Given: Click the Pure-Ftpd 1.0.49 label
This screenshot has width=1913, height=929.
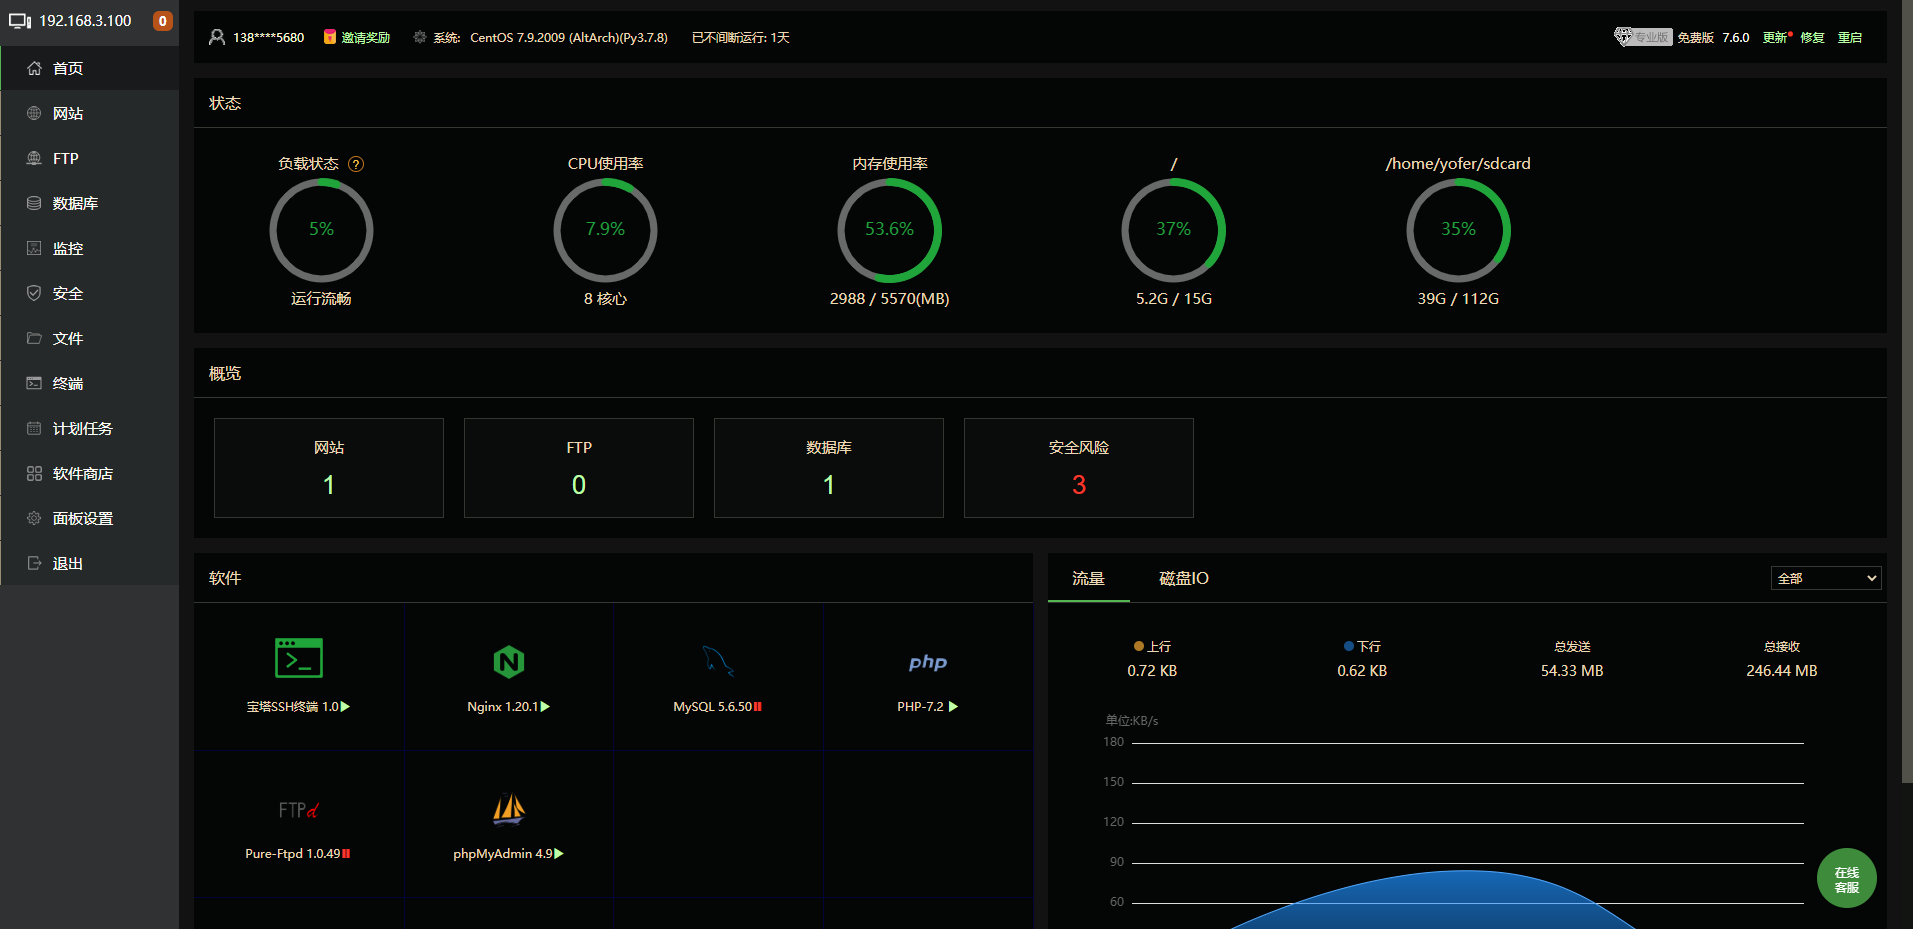Looking at the screenshot, I should click(x=292, y=853).
